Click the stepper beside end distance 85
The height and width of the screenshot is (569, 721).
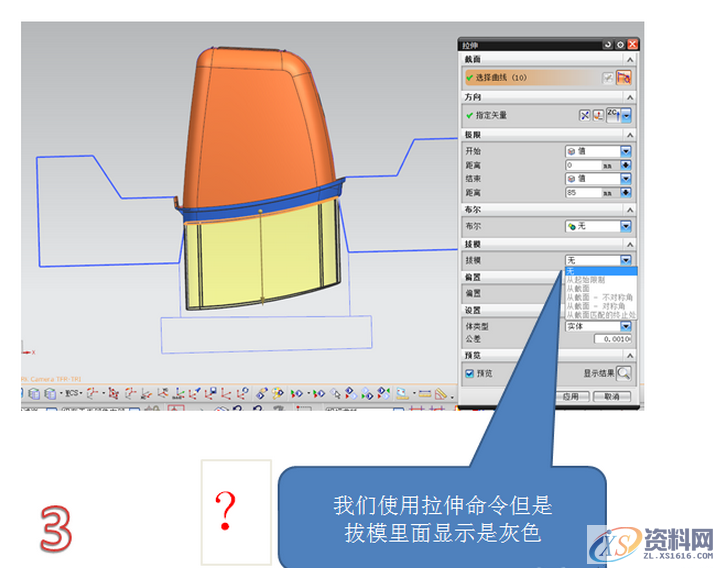(626, 192)
